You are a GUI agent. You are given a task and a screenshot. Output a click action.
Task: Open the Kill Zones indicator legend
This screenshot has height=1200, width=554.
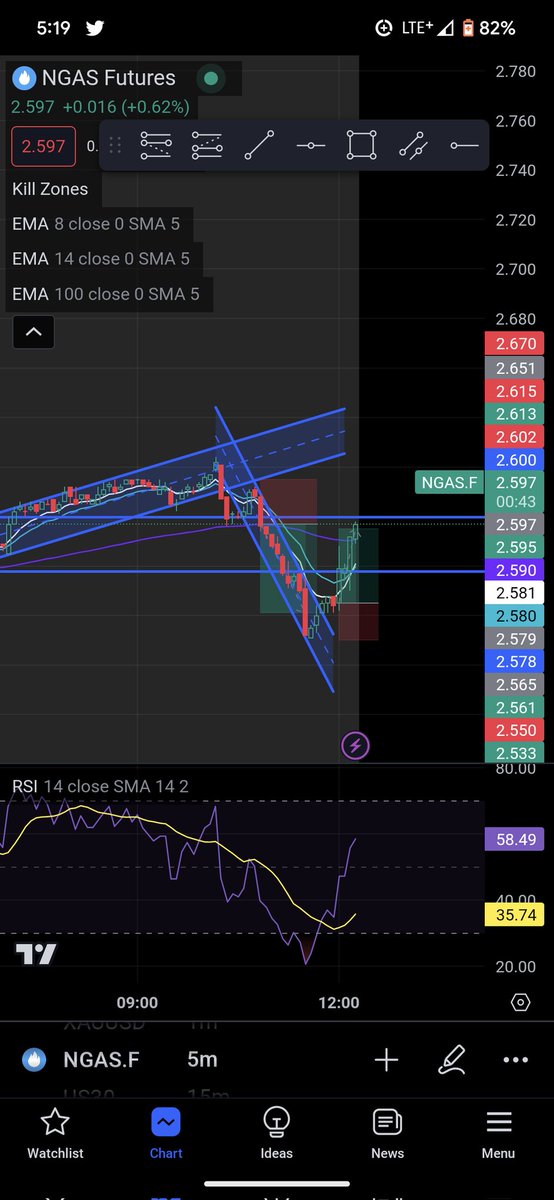pyautogui.click(x=50, y=189)
